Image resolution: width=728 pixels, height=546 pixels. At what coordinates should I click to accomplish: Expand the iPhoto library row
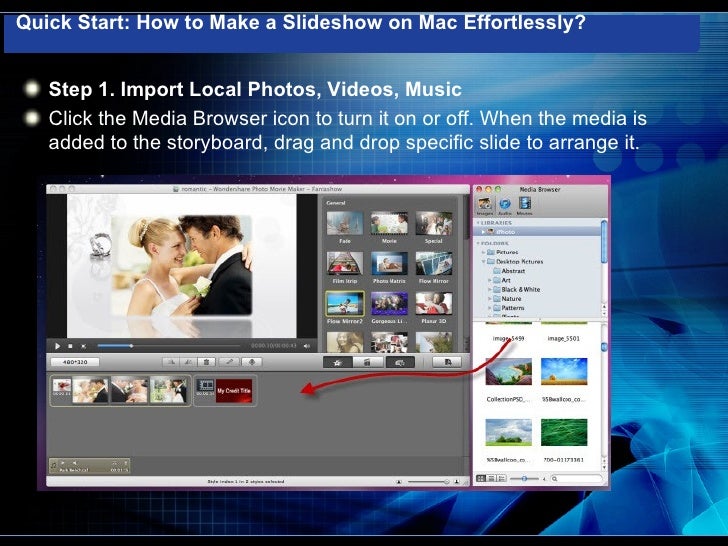click(x=483, y=231)
